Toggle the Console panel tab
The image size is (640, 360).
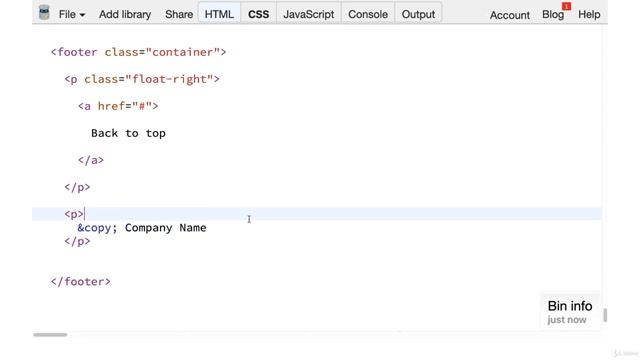tap(368, 13)
